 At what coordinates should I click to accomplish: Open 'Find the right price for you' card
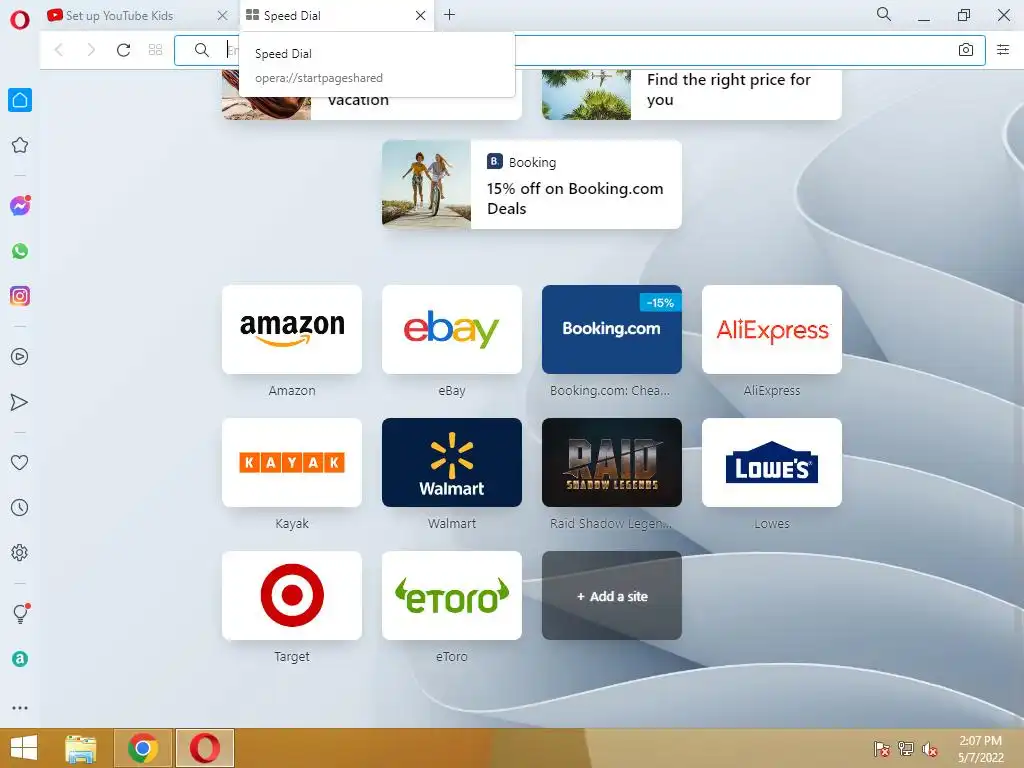coord(692,94)
